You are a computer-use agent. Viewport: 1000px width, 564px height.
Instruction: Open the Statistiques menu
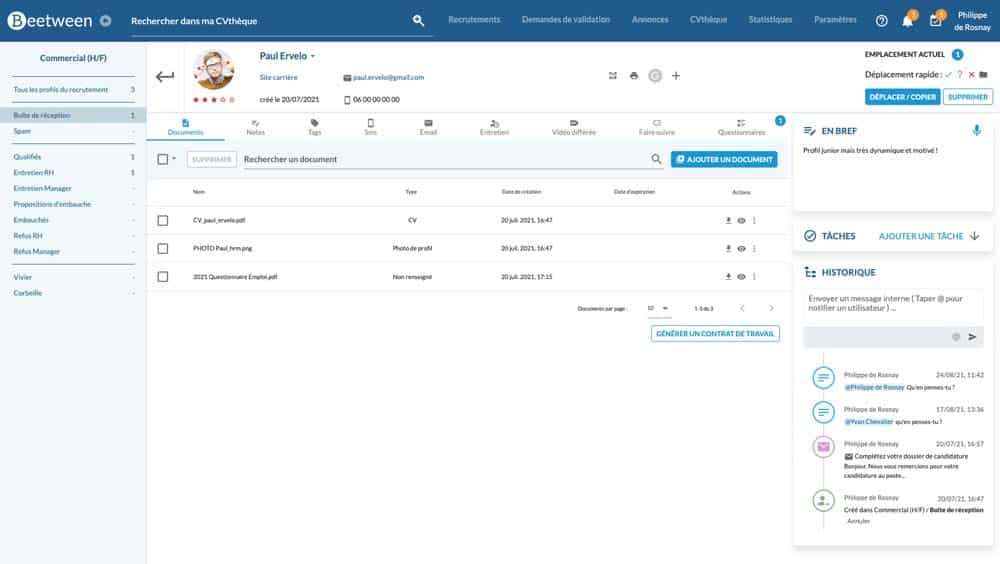[770, 20]
